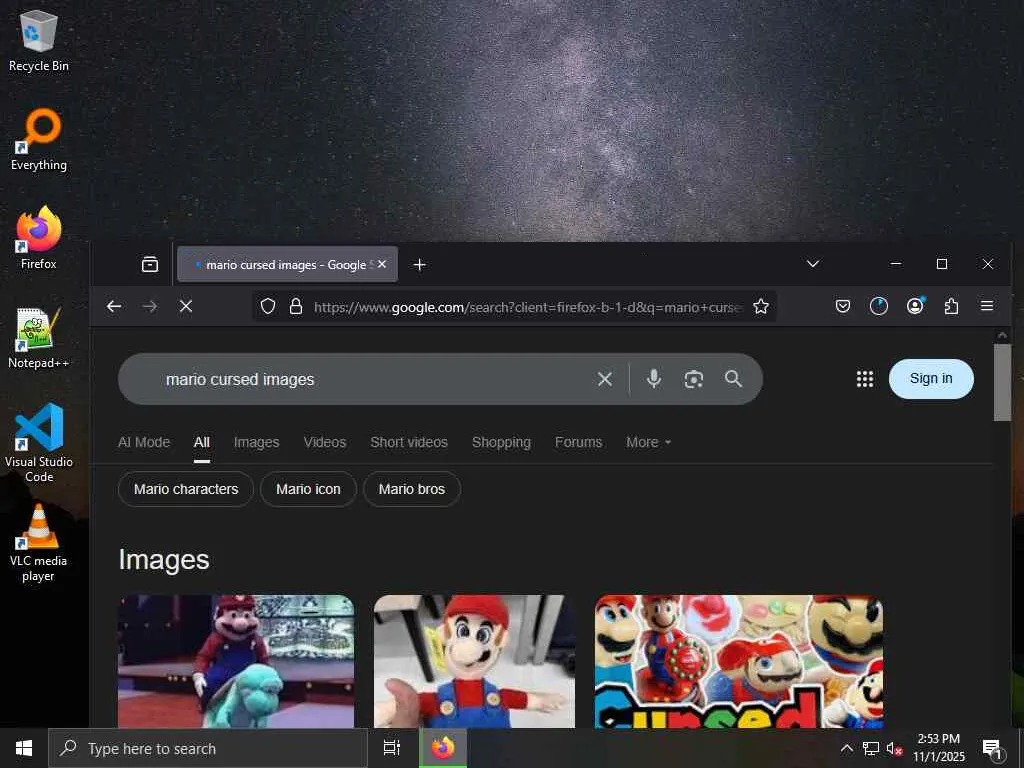Open the Everything search desktop icon
The height and width of the screenshot is (768, 1024).
pyautogui.click(x=39, y=140)
